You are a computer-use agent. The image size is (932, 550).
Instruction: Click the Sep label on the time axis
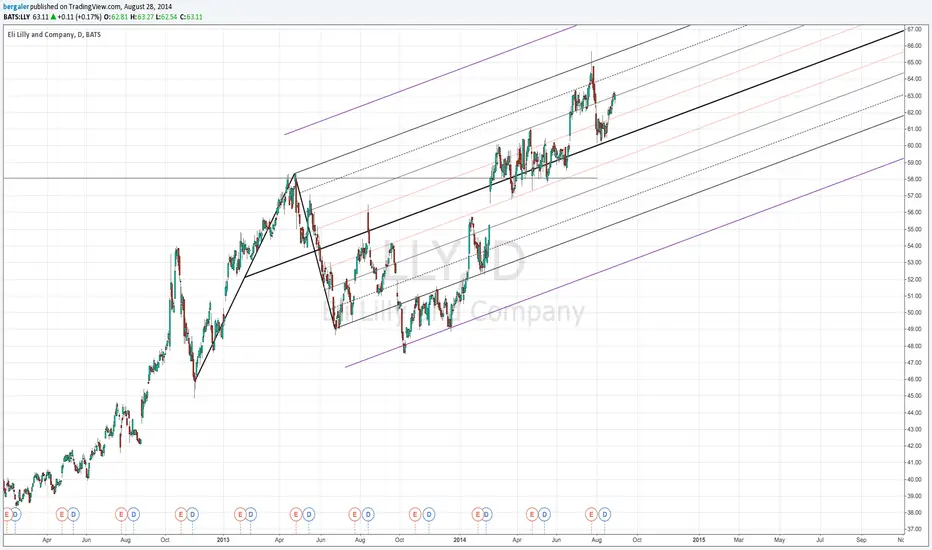click(x=861, y=540)
